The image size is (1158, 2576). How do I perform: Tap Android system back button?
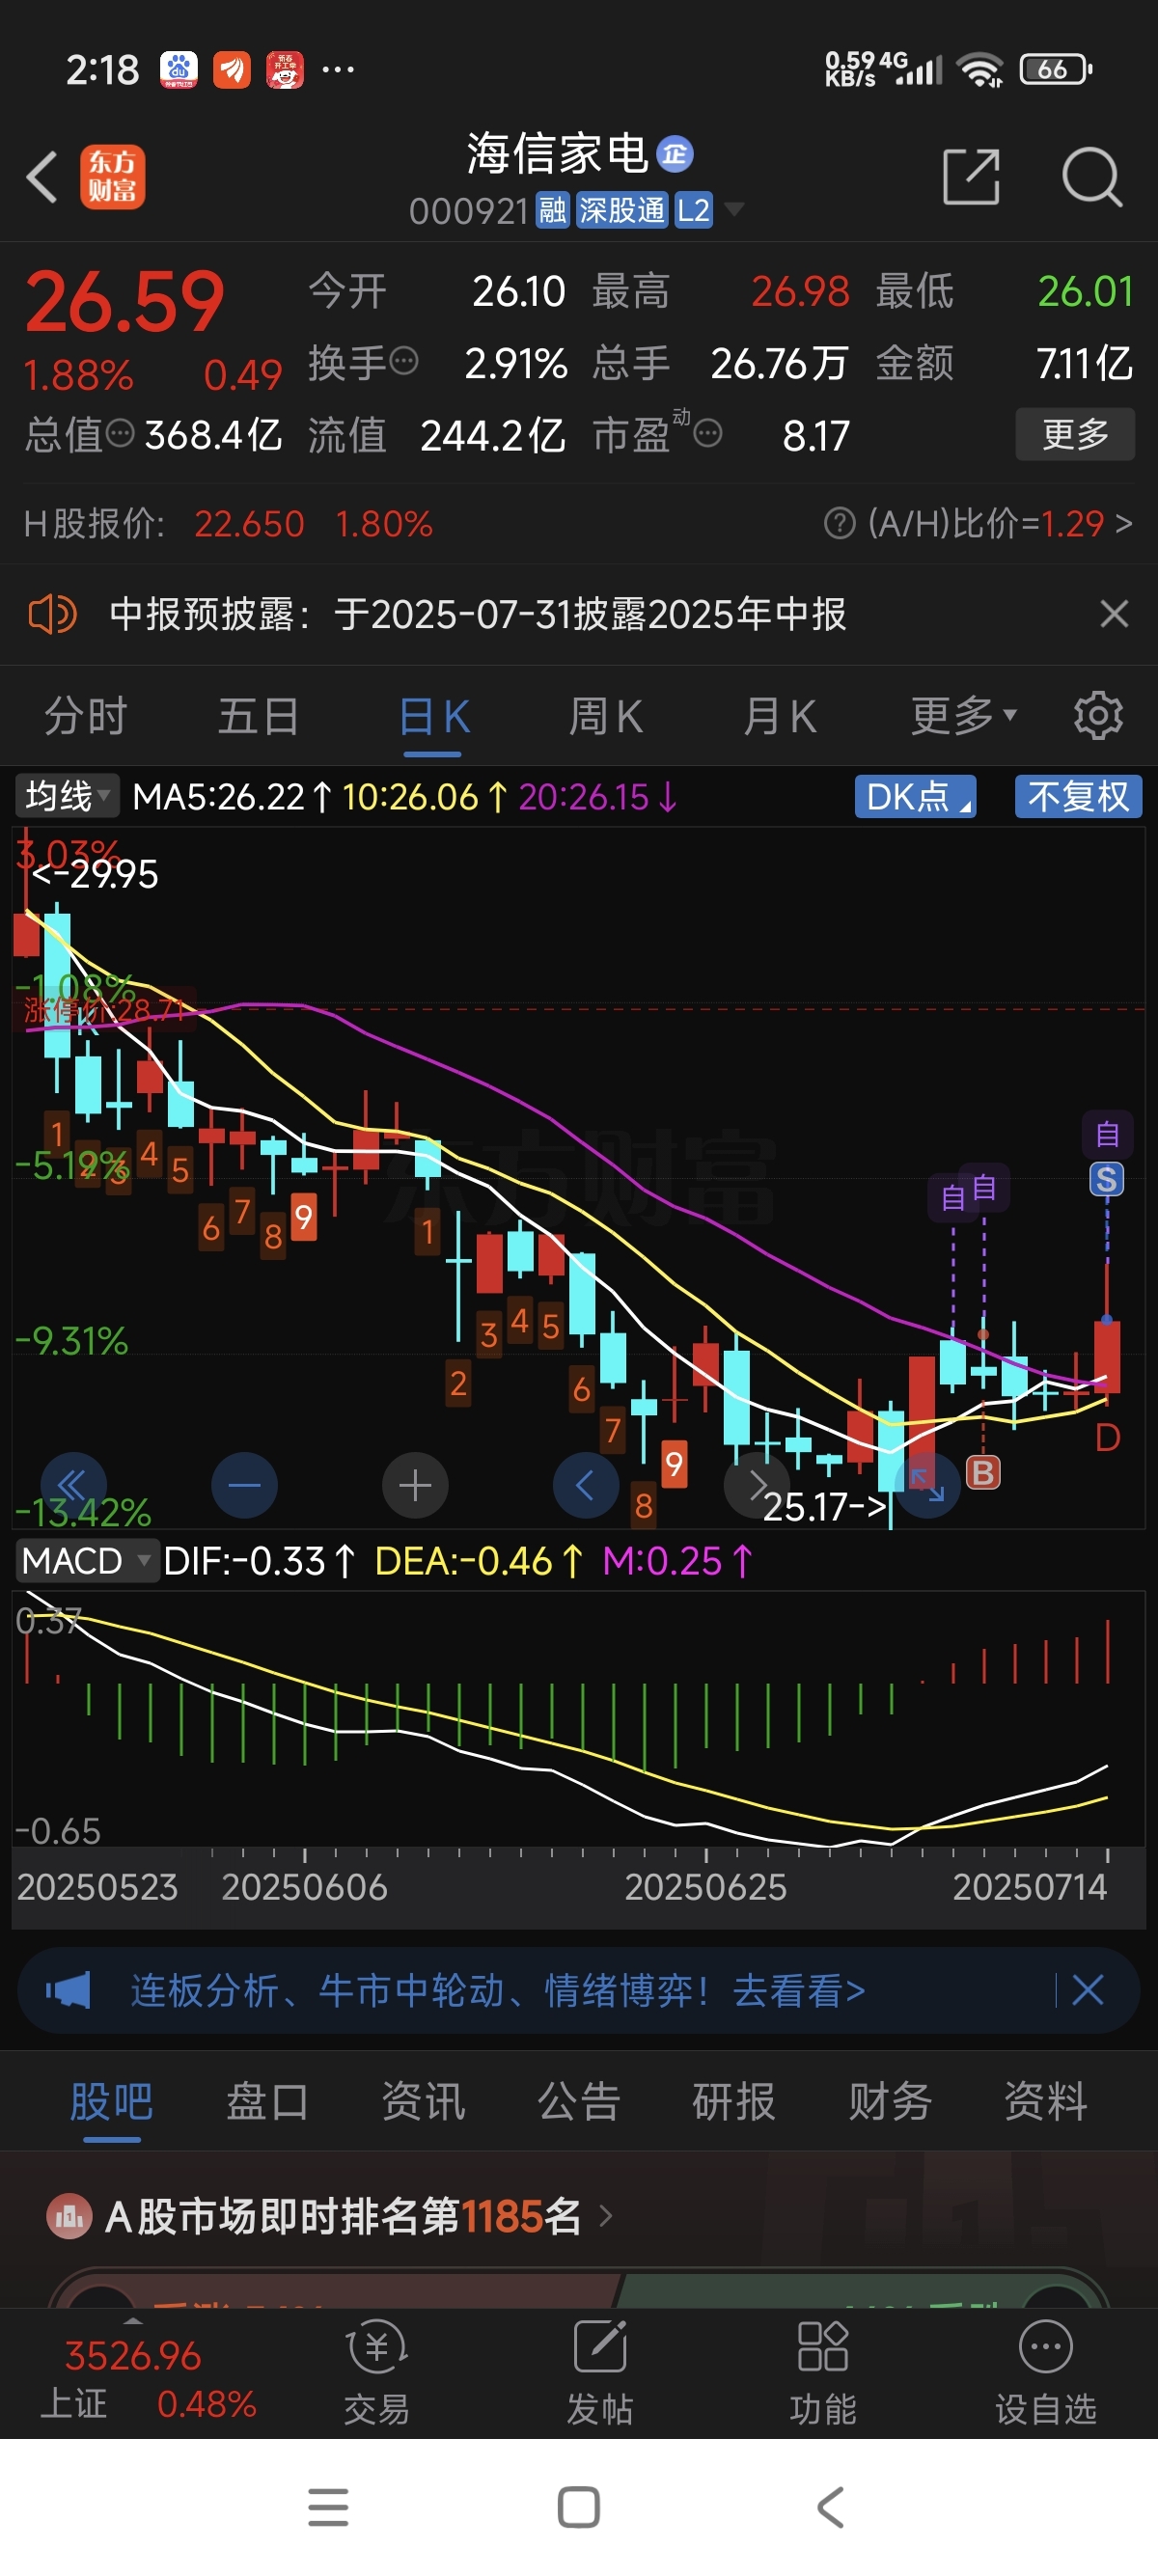[830, 2507]
